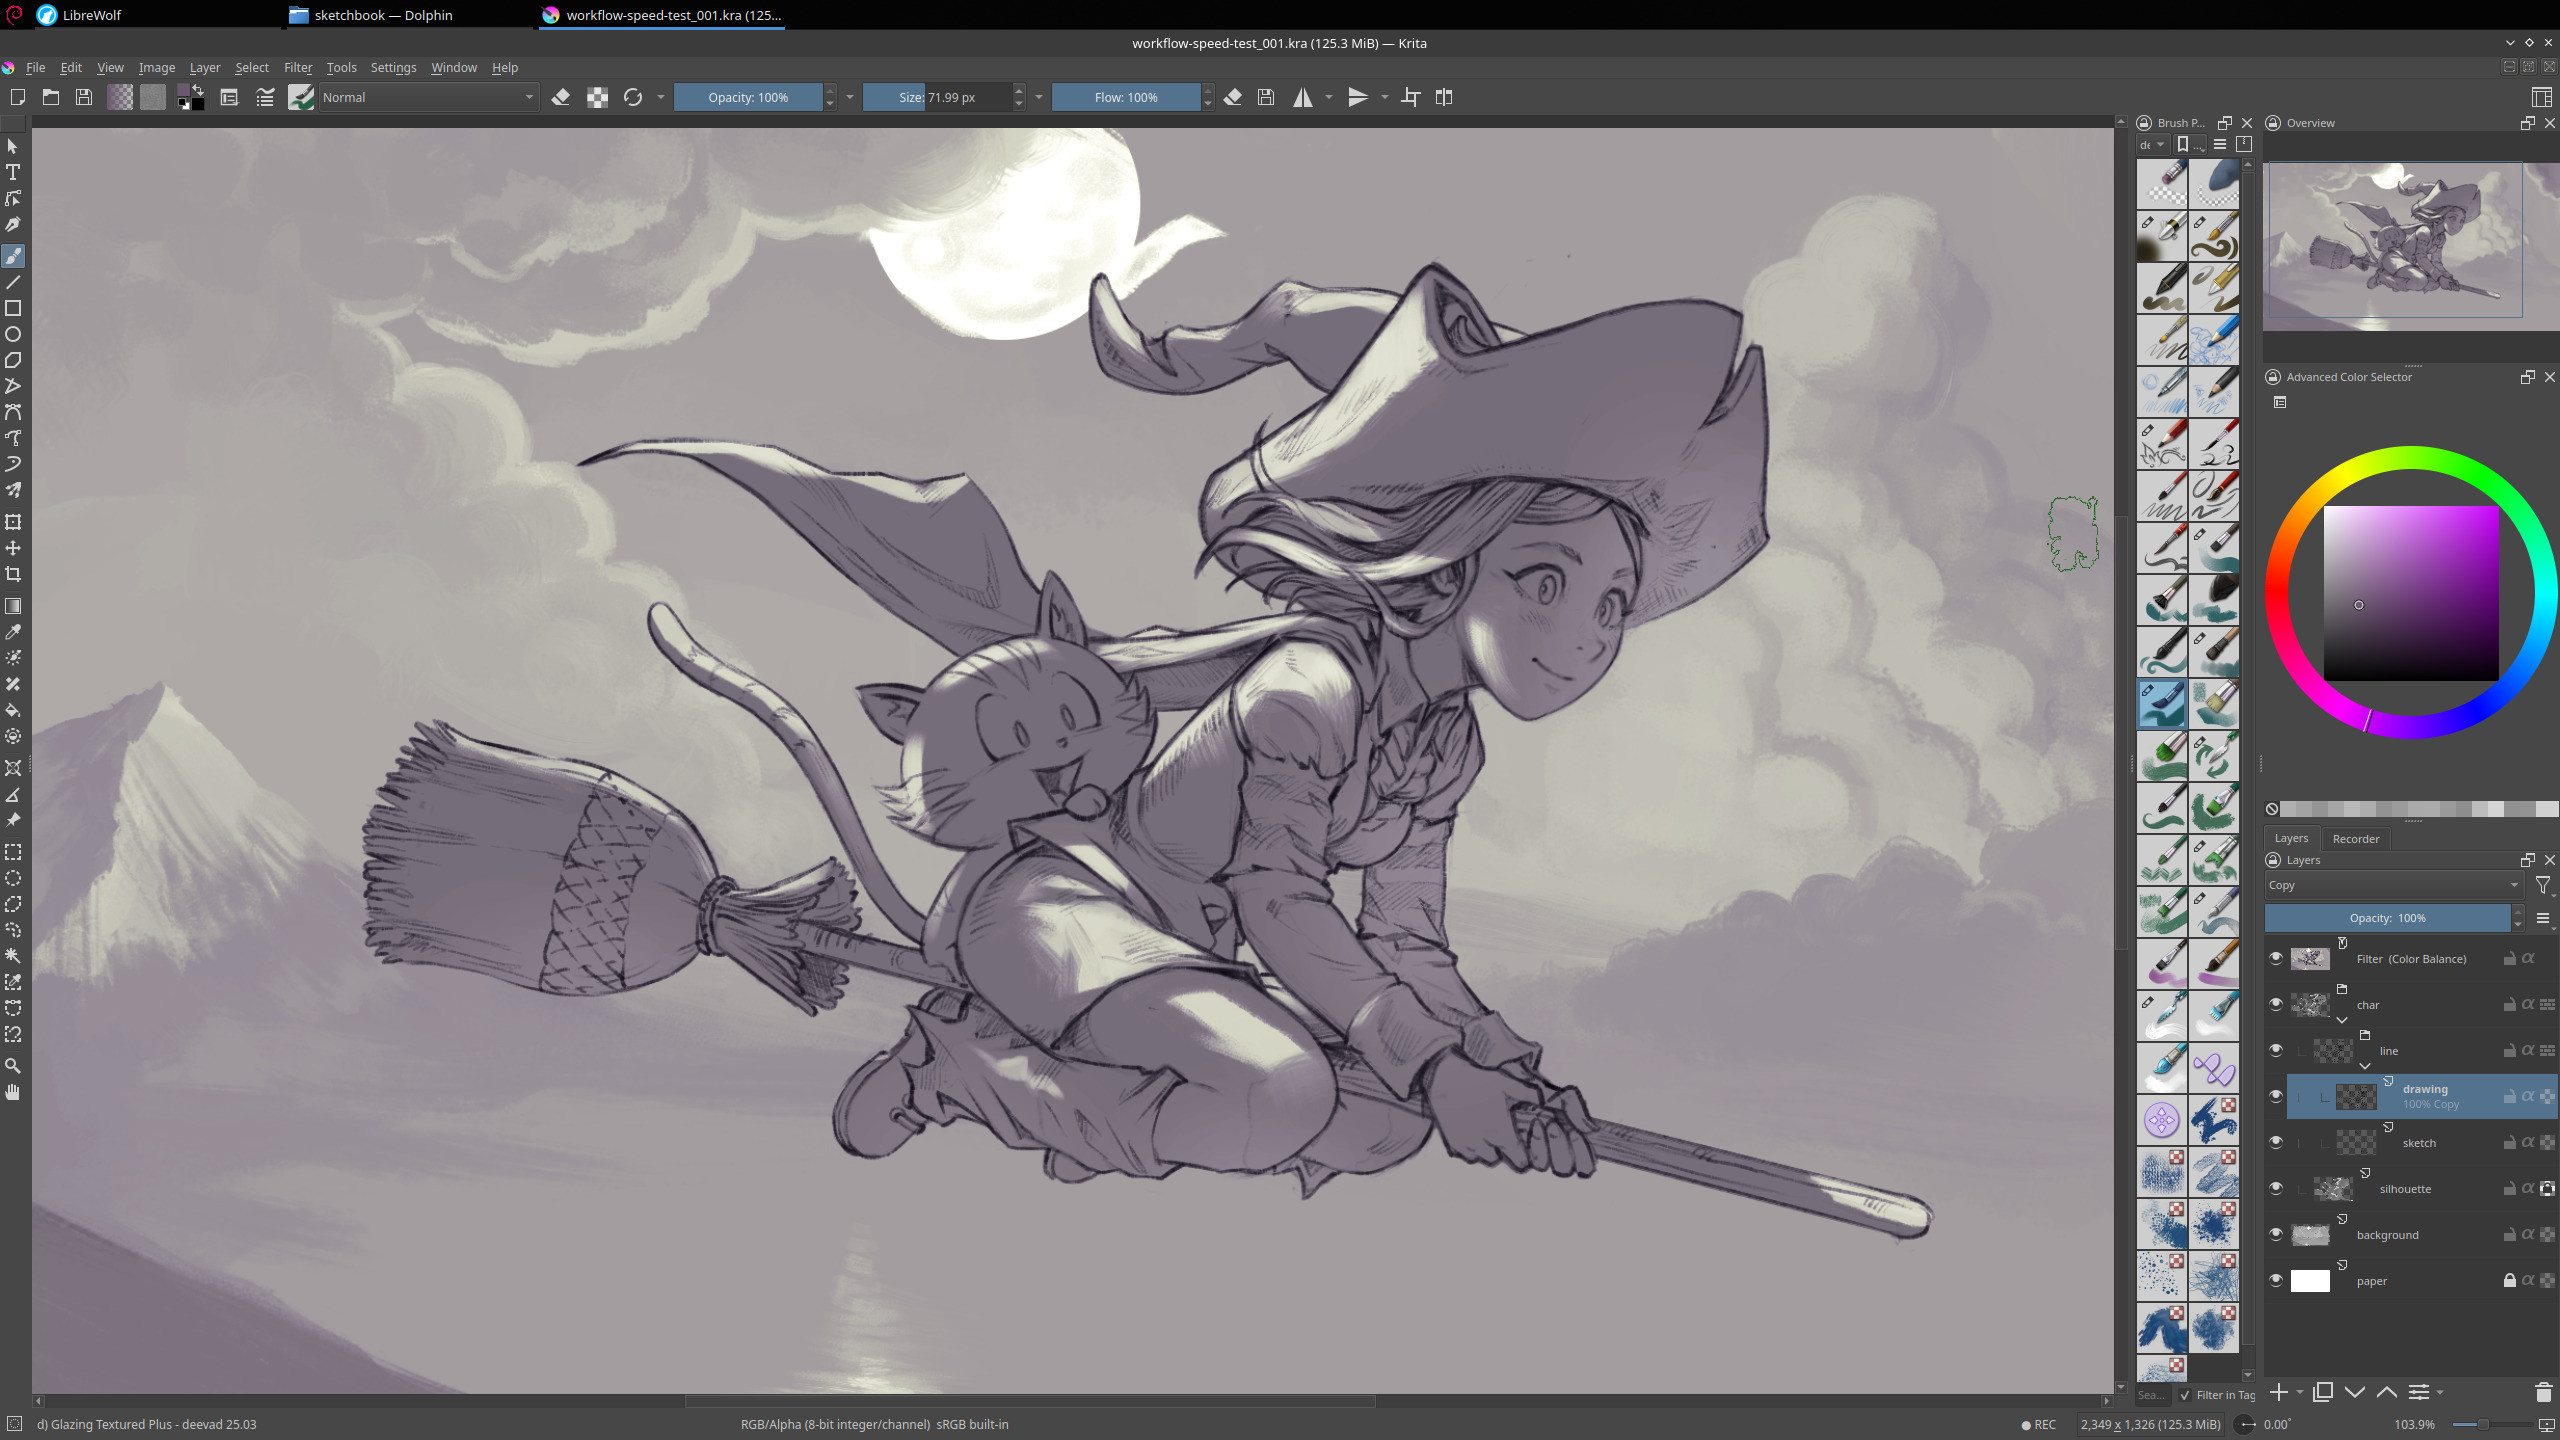Collapse the char group layer
Image resolution: width=2560 pixels, height=1440 pixels.
point(2342,1021)
